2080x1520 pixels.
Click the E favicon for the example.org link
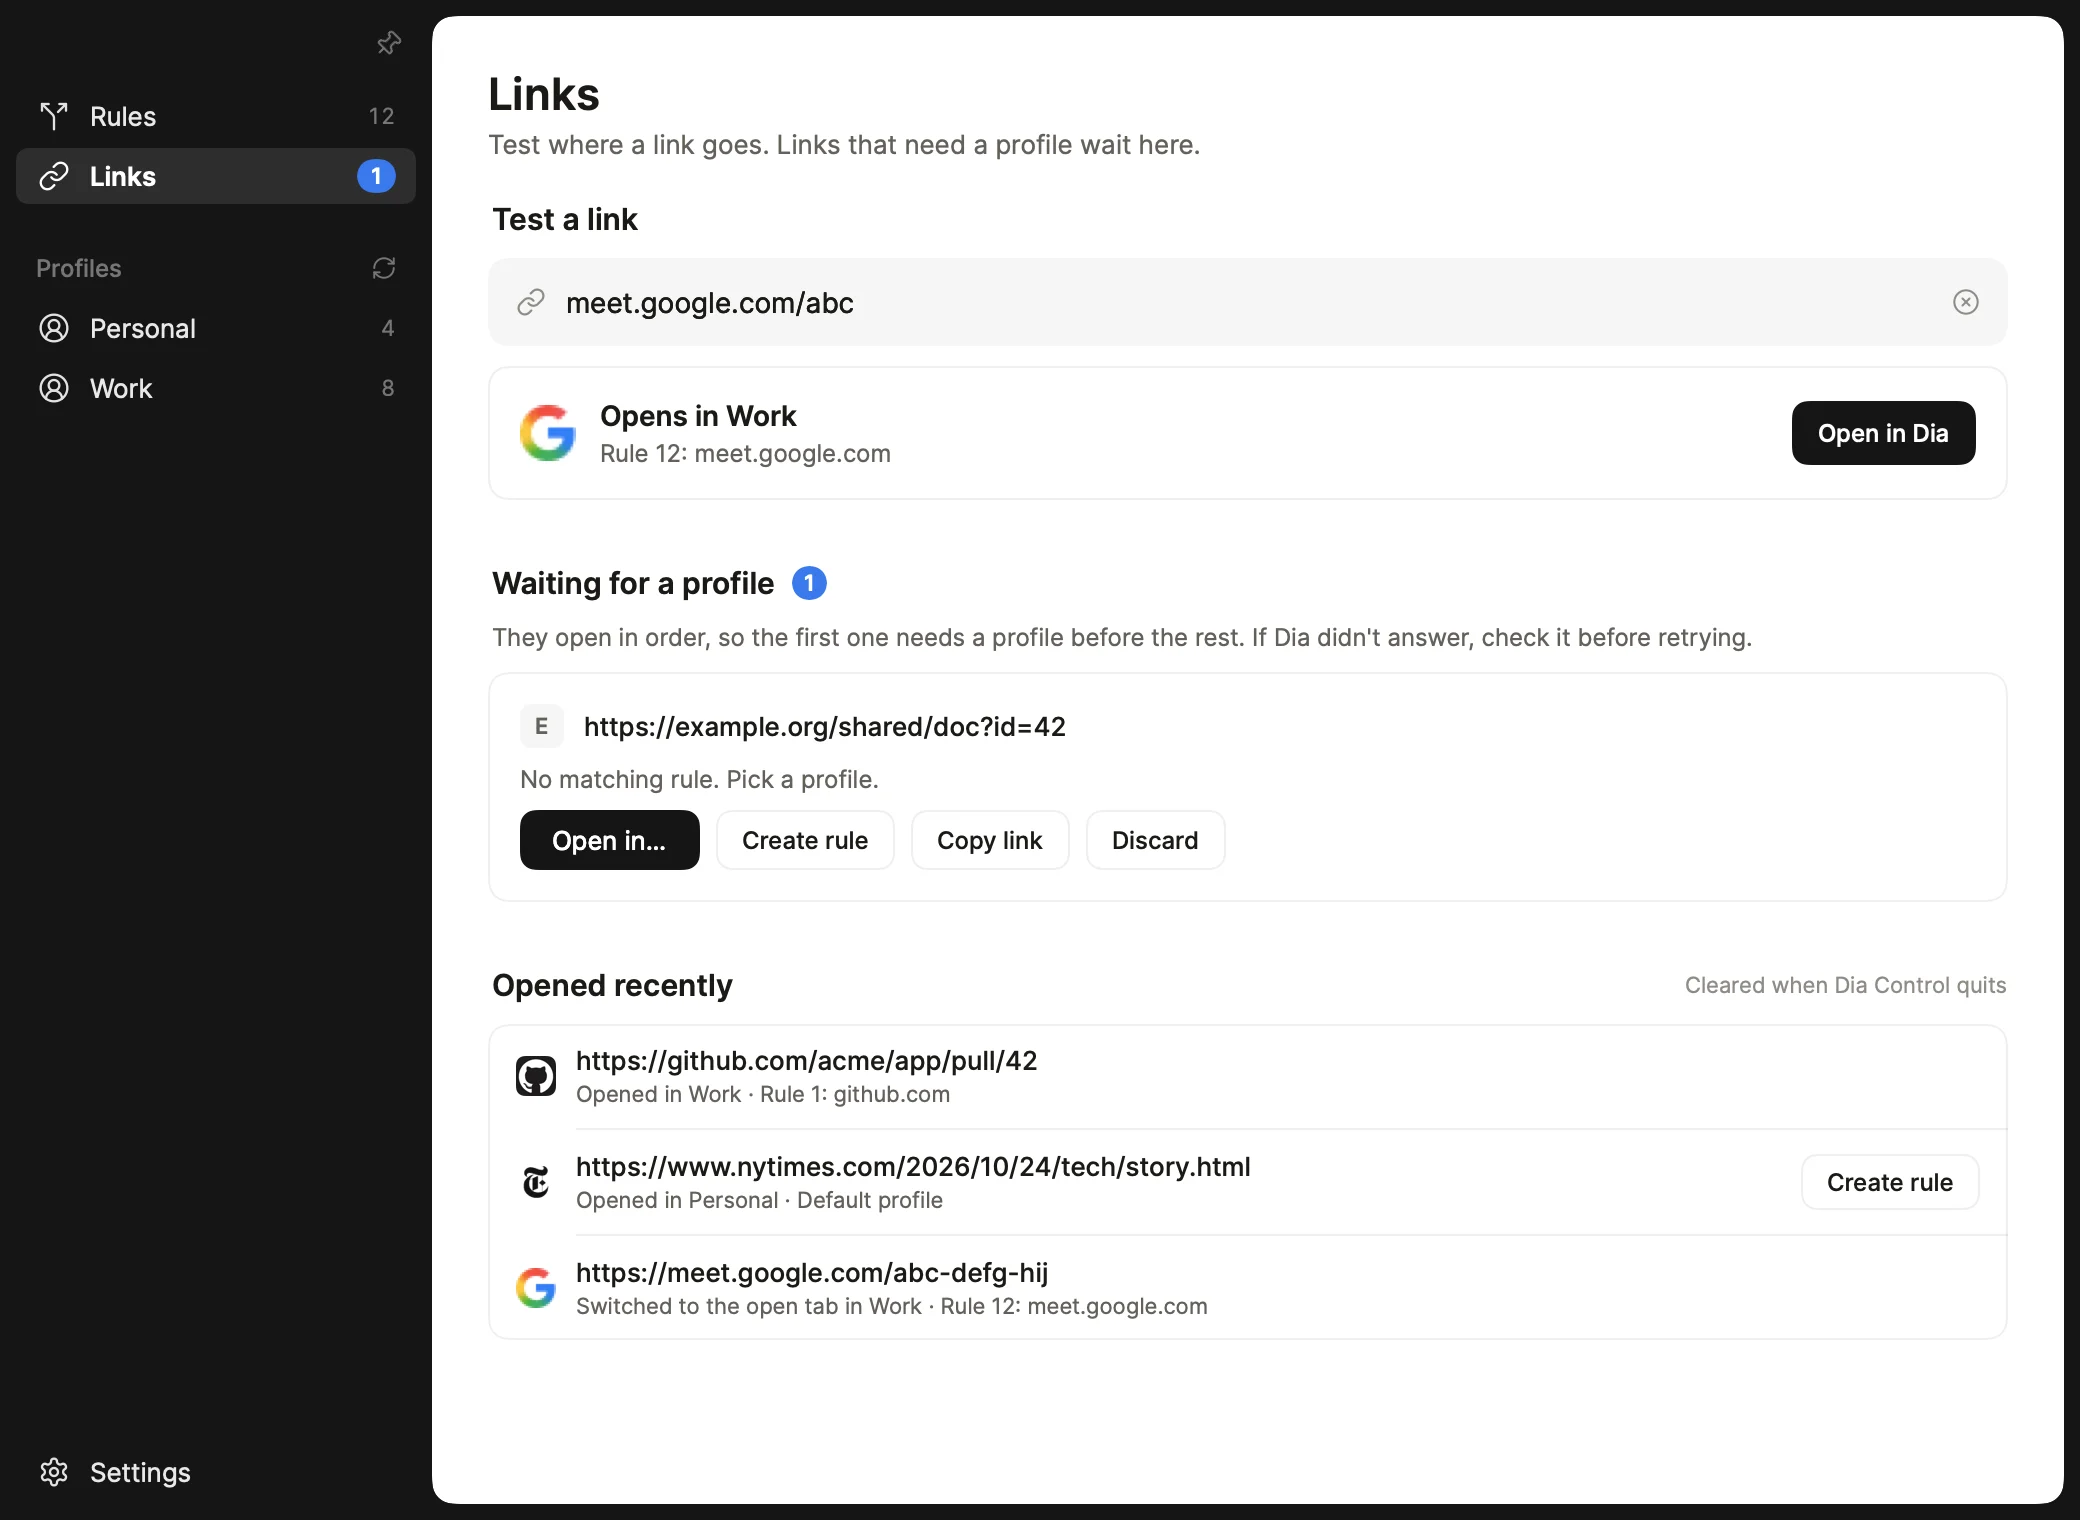tap(542, 726)
